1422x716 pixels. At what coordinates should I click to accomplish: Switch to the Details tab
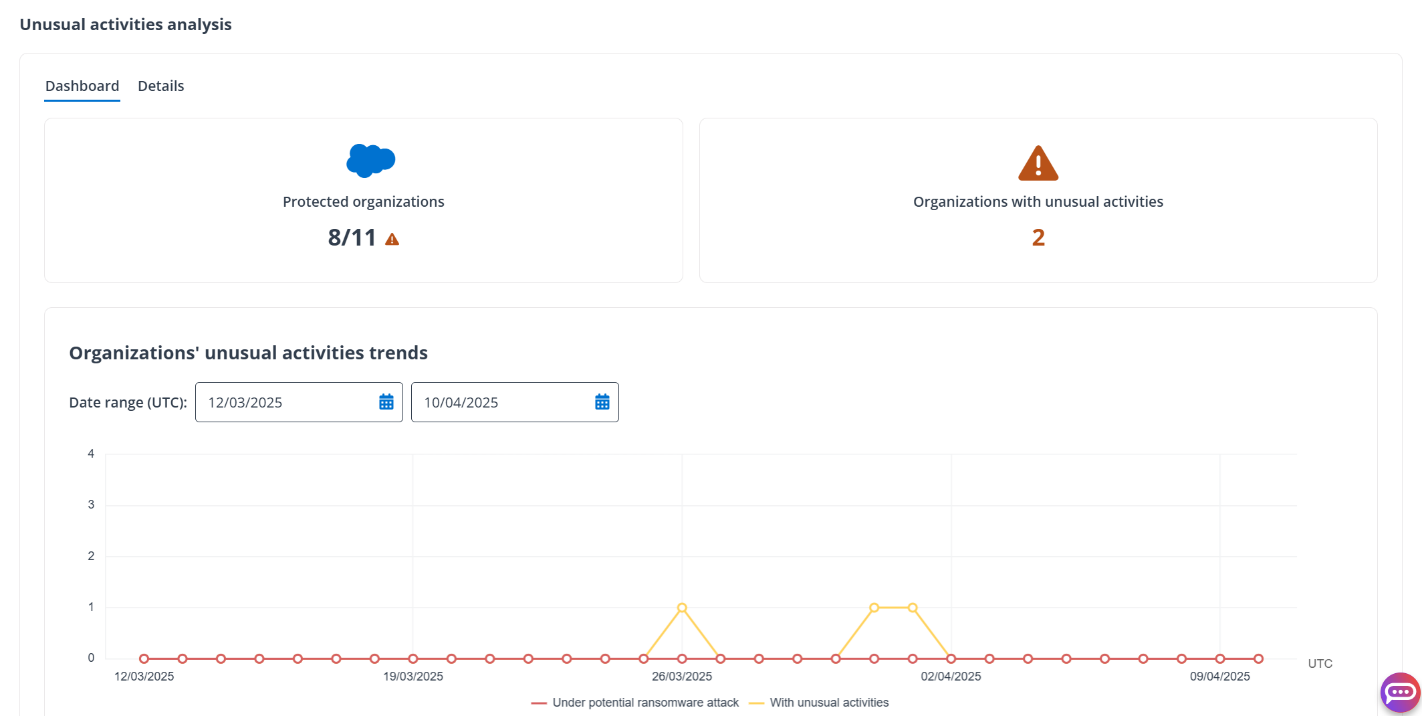tap(161, 86)
